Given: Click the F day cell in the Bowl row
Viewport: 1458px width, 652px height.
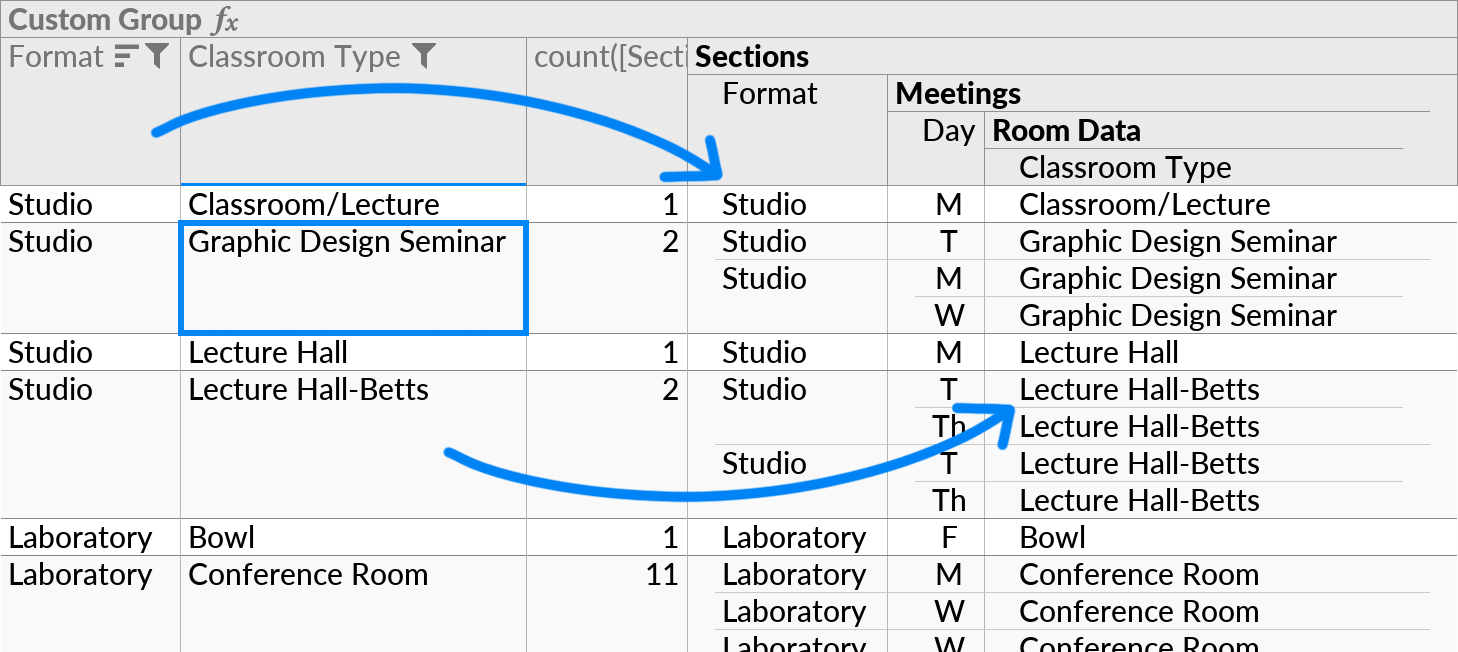Looking at the screenshot, I should [x=947, y=537].
